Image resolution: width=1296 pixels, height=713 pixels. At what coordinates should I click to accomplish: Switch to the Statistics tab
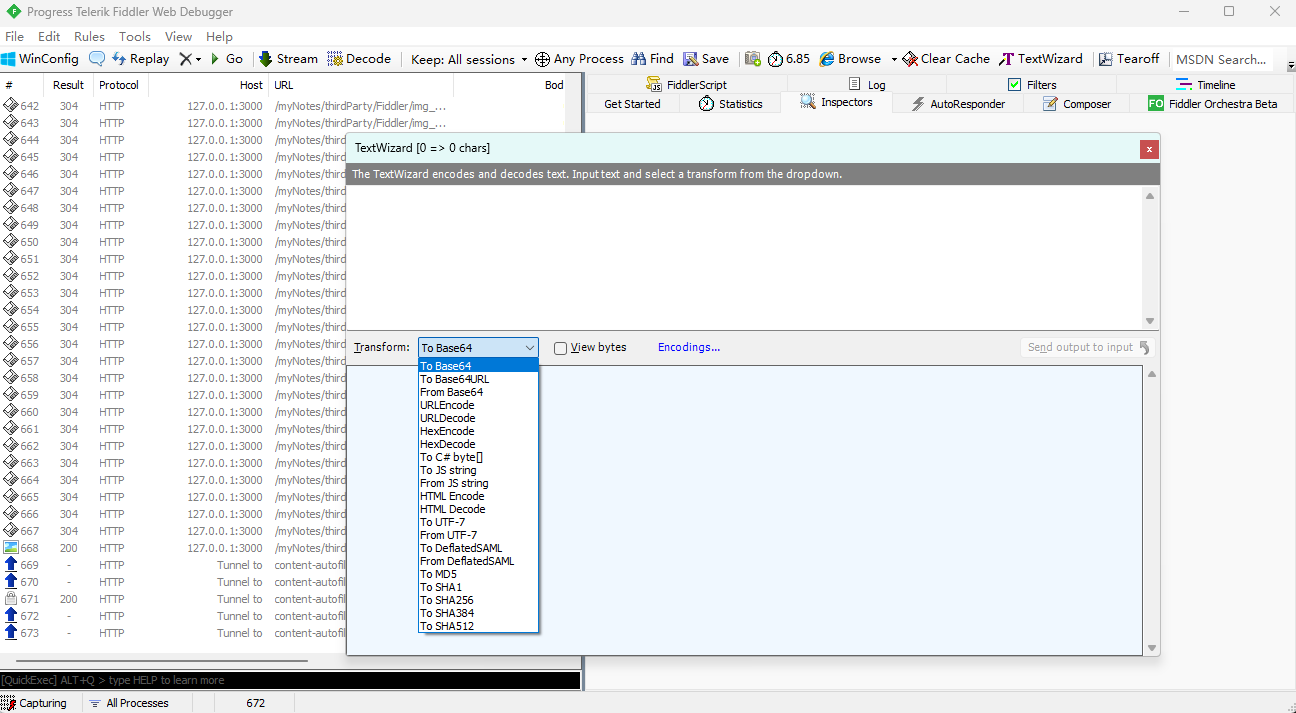[730, 104]
